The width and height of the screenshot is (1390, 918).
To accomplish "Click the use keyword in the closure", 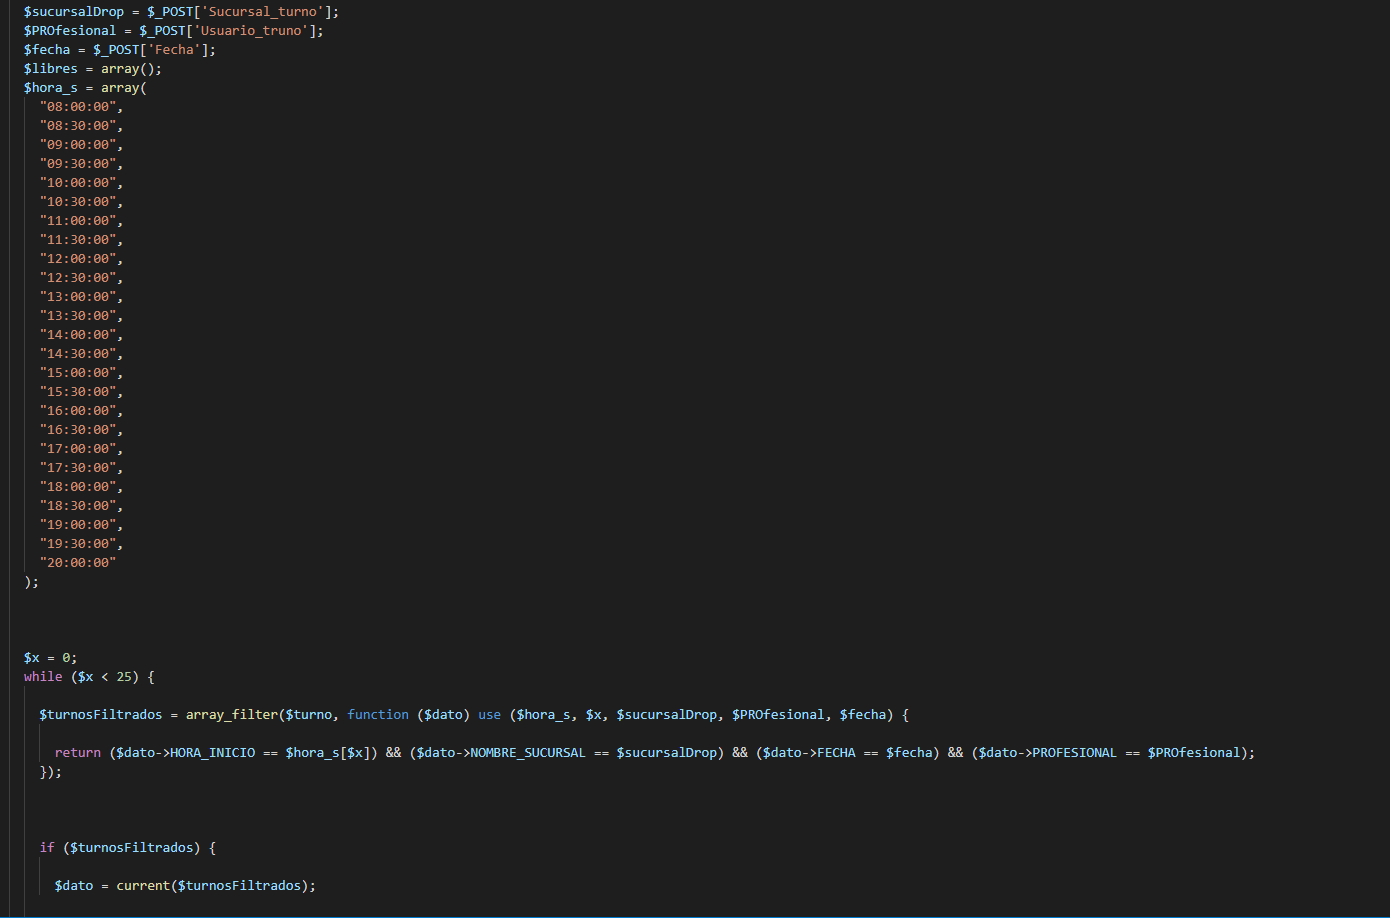I will [490, 715].
